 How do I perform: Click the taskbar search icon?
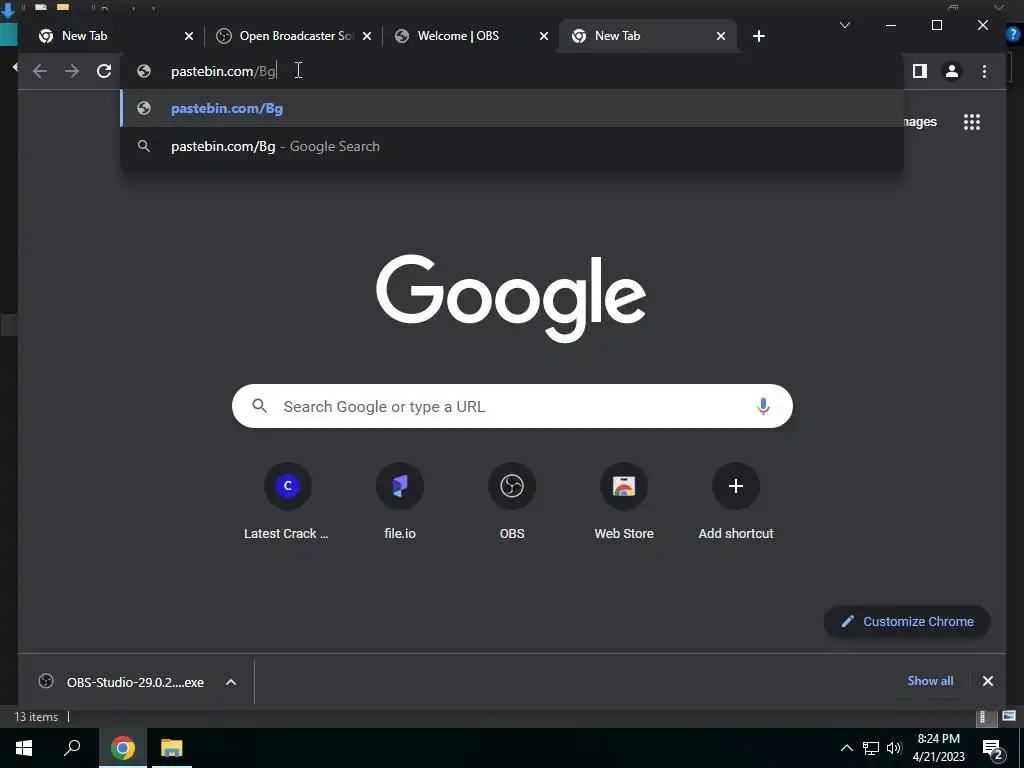coord(72,748)
